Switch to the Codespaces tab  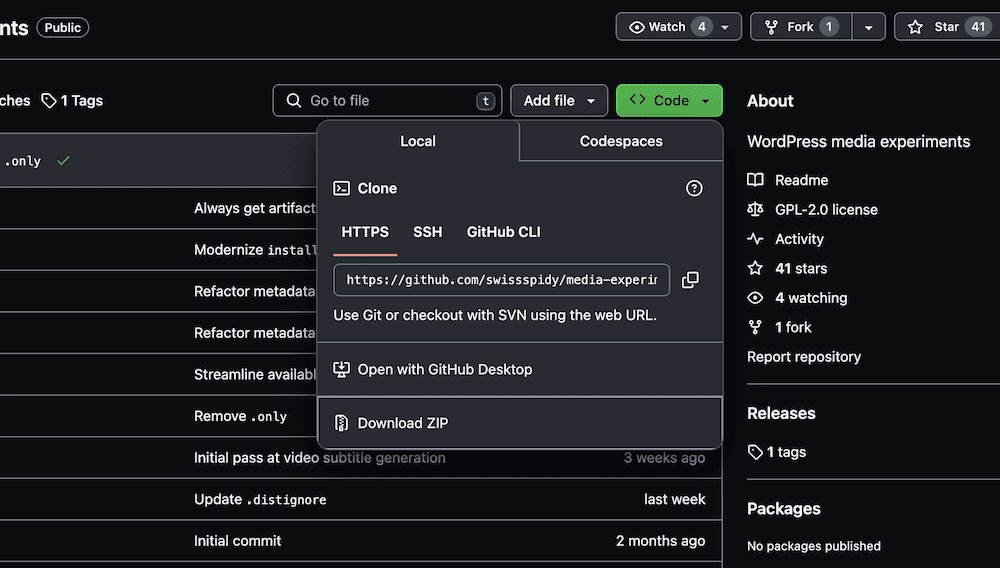coord(621,141)
